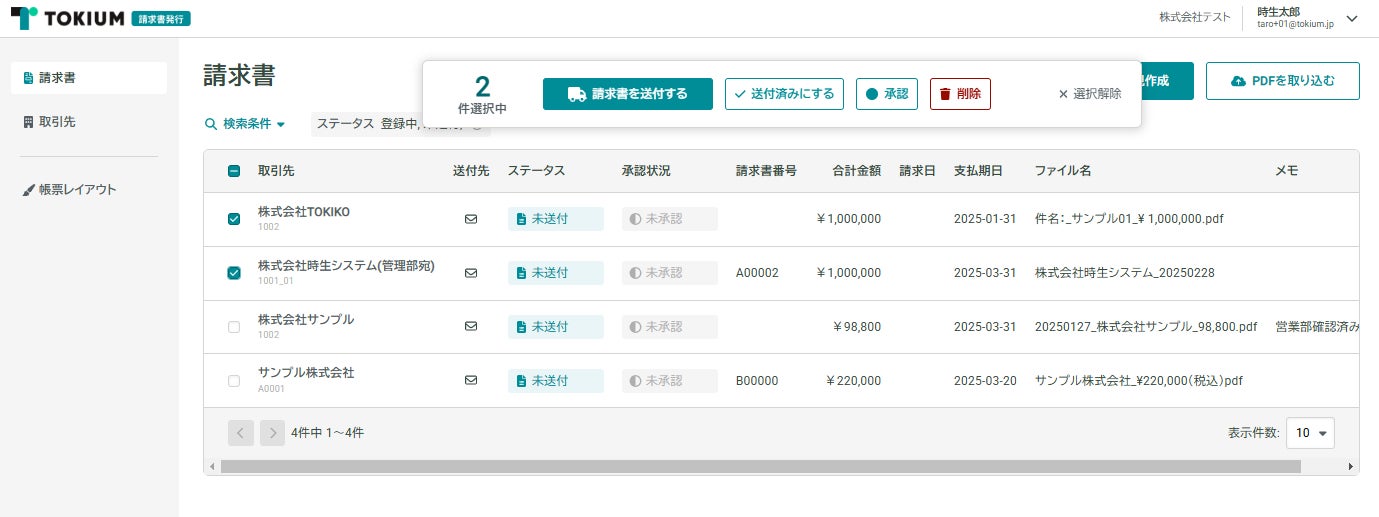The height and width of the screenshot is (517, 1379).
Task: Open 取引先 in the sidebar
Action: click(x=57, y=122)
